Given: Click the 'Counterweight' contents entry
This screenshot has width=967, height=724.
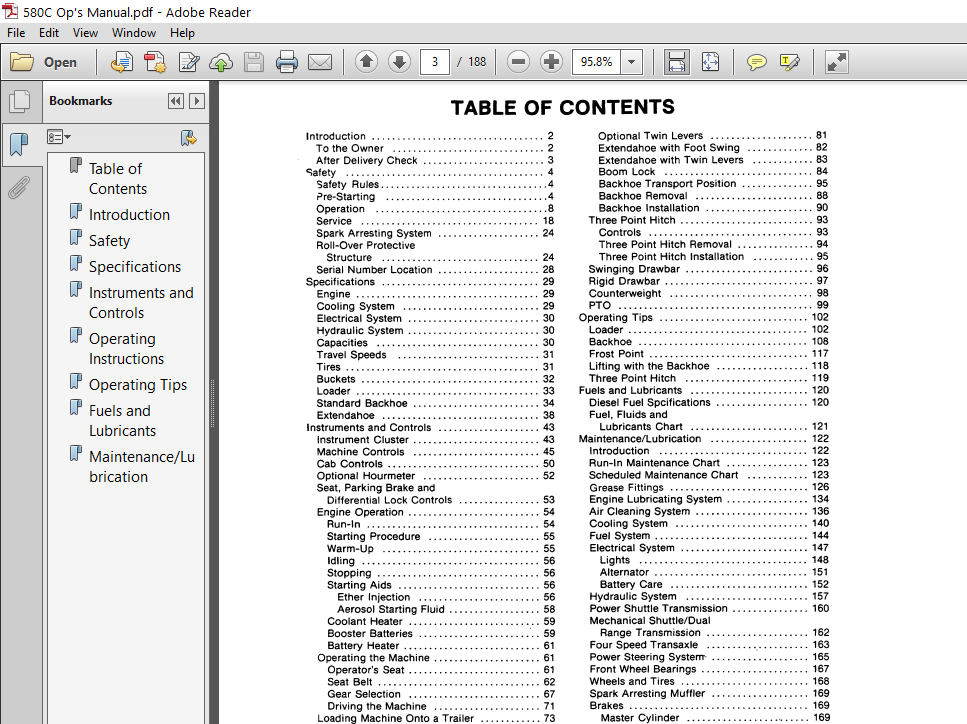Looking at the screenshot, I should [x=708, y=293].
